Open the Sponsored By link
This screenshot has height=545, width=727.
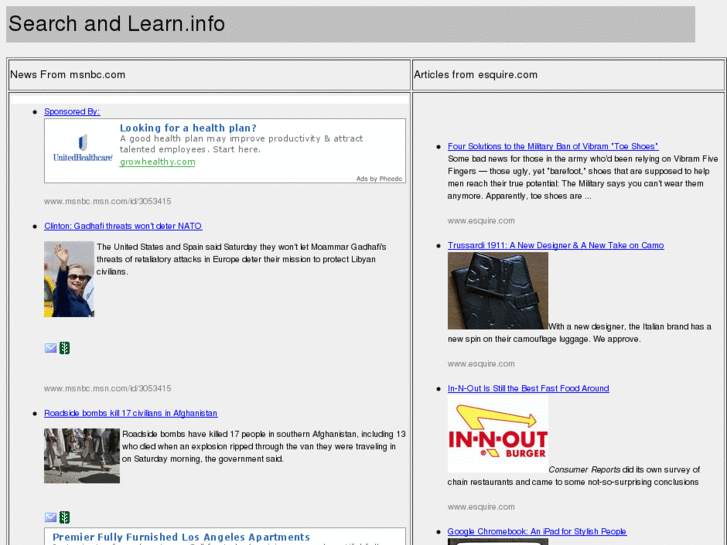(72, 111)
